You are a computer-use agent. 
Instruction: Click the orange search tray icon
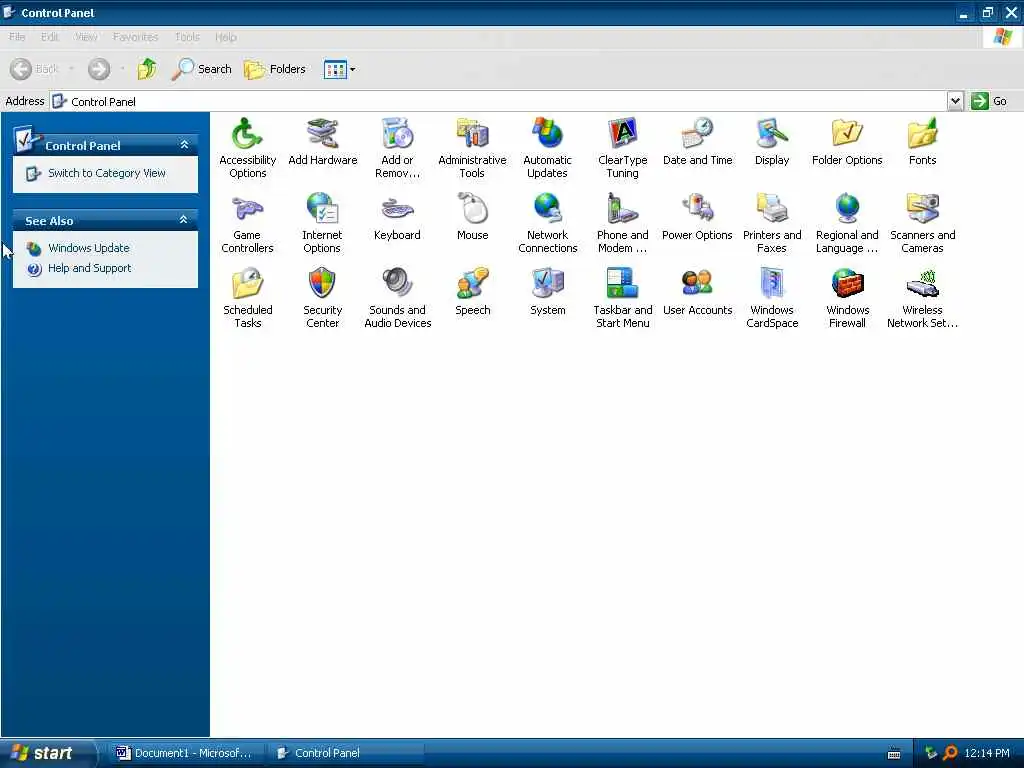(x=951, y=753)
